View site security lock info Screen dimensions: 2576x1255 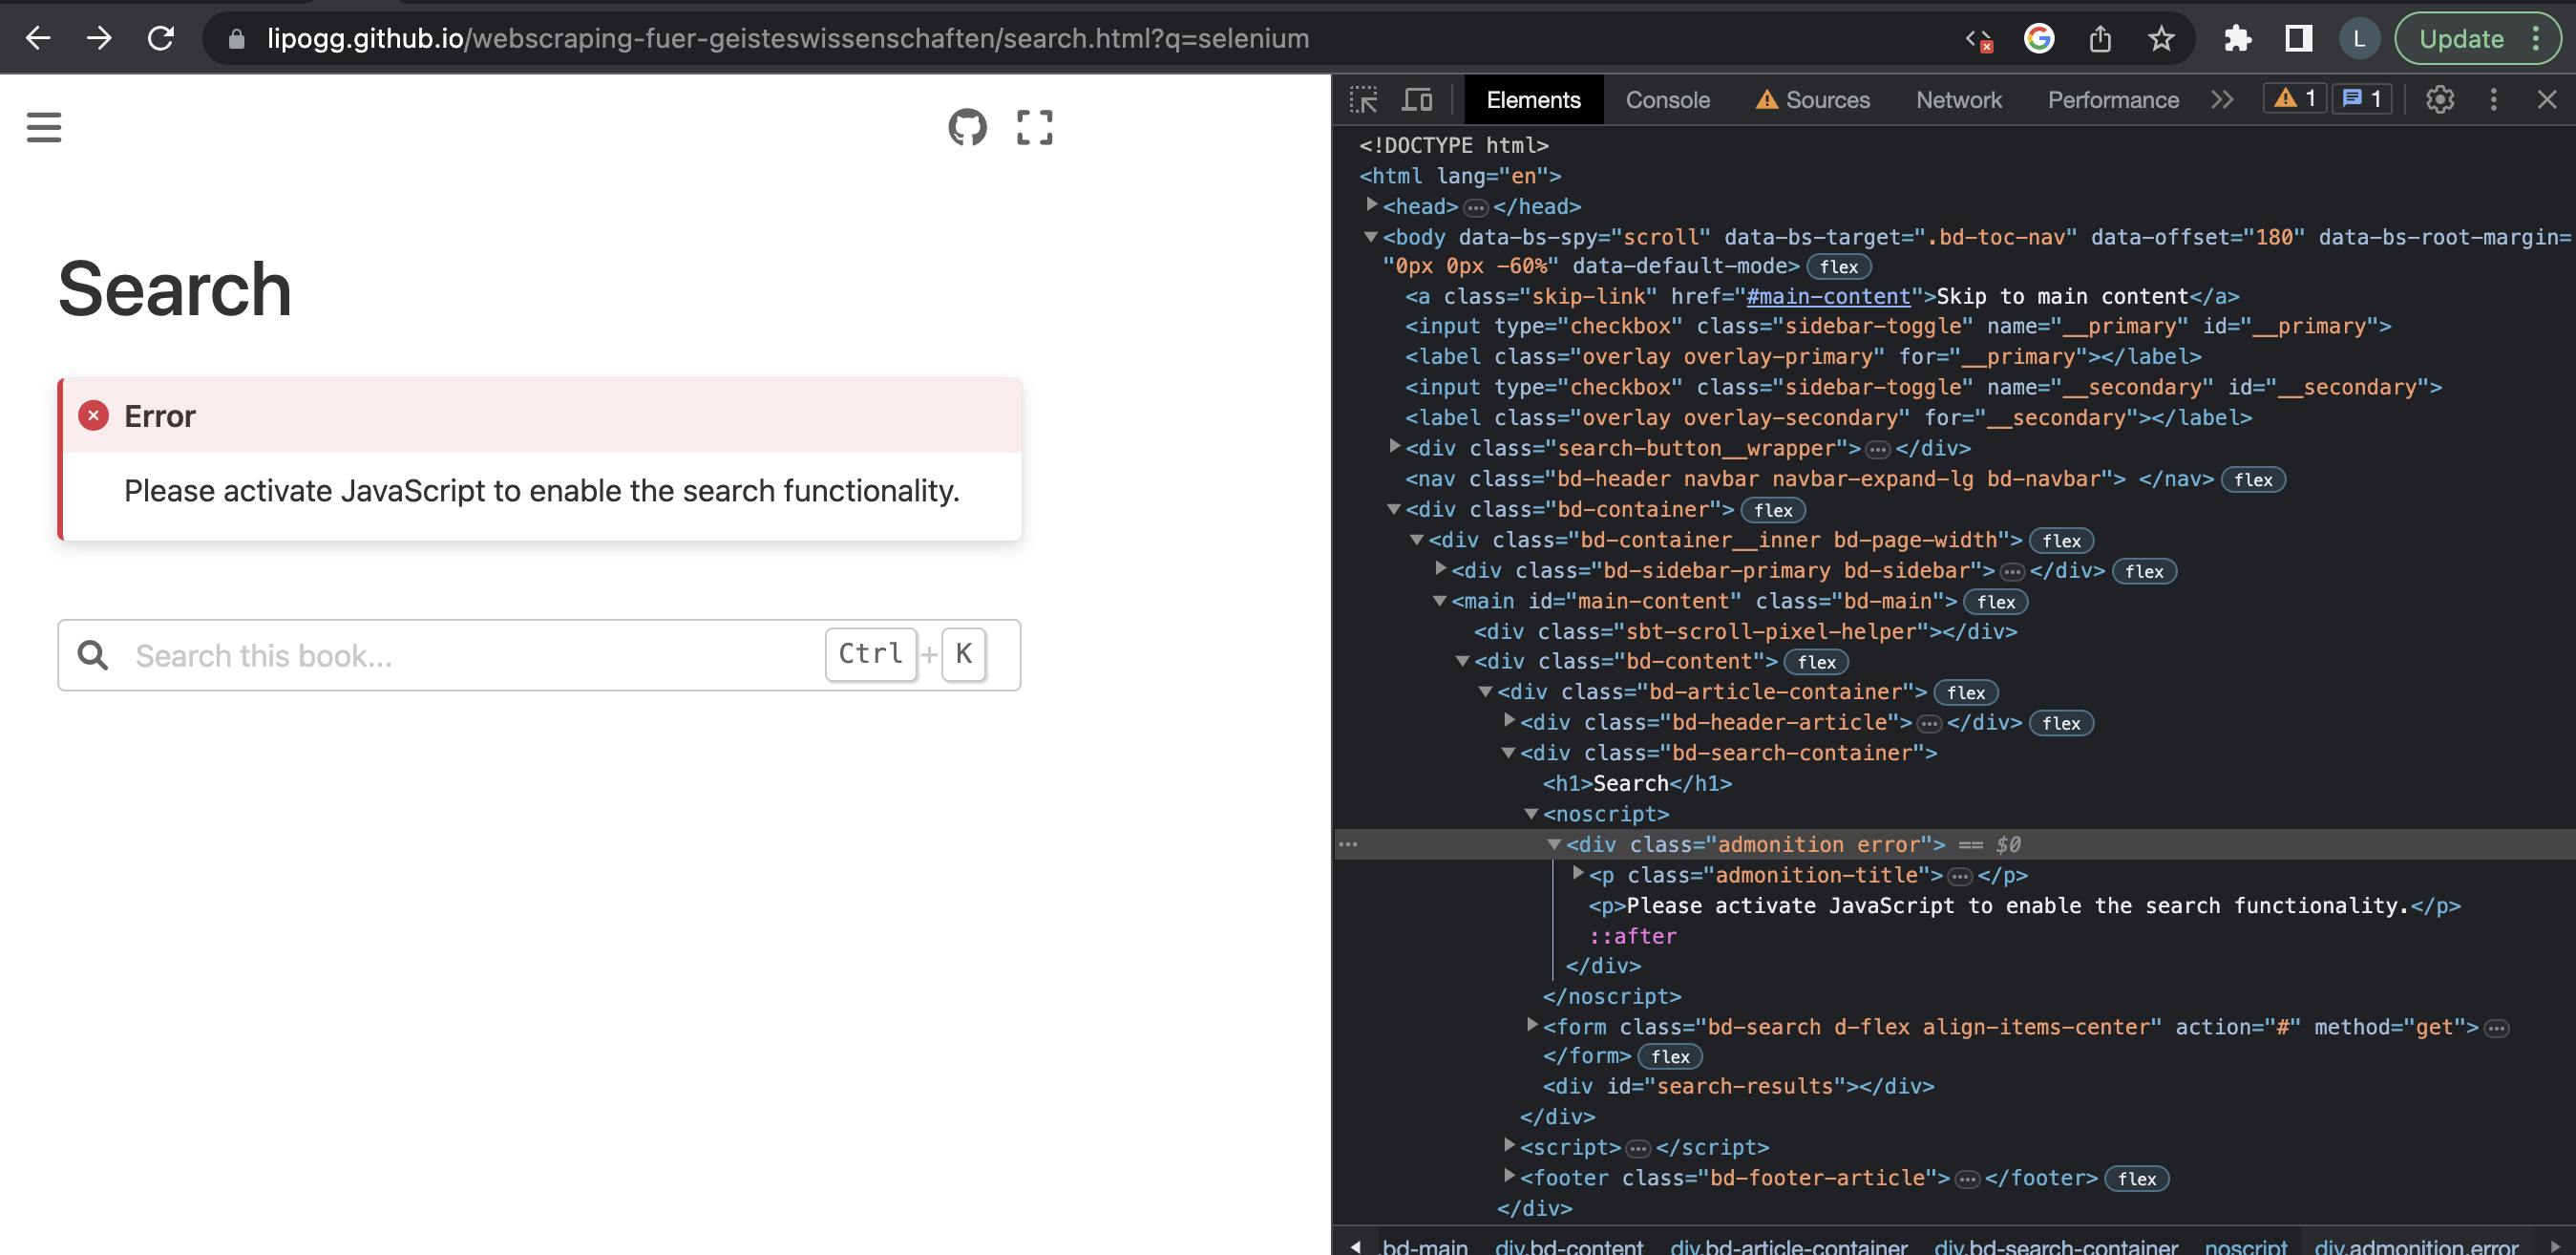click(x=236, y=39)
